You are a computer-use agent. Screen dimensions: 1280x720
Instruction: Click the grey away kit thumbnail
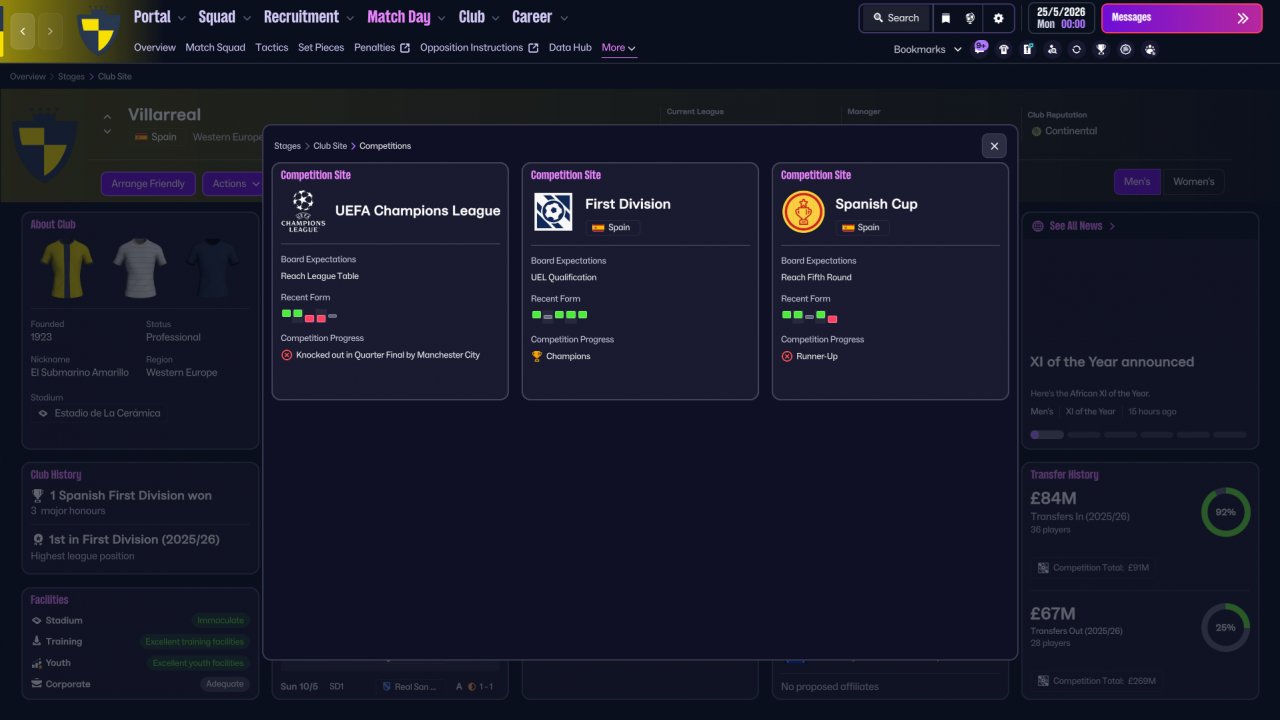139,268
